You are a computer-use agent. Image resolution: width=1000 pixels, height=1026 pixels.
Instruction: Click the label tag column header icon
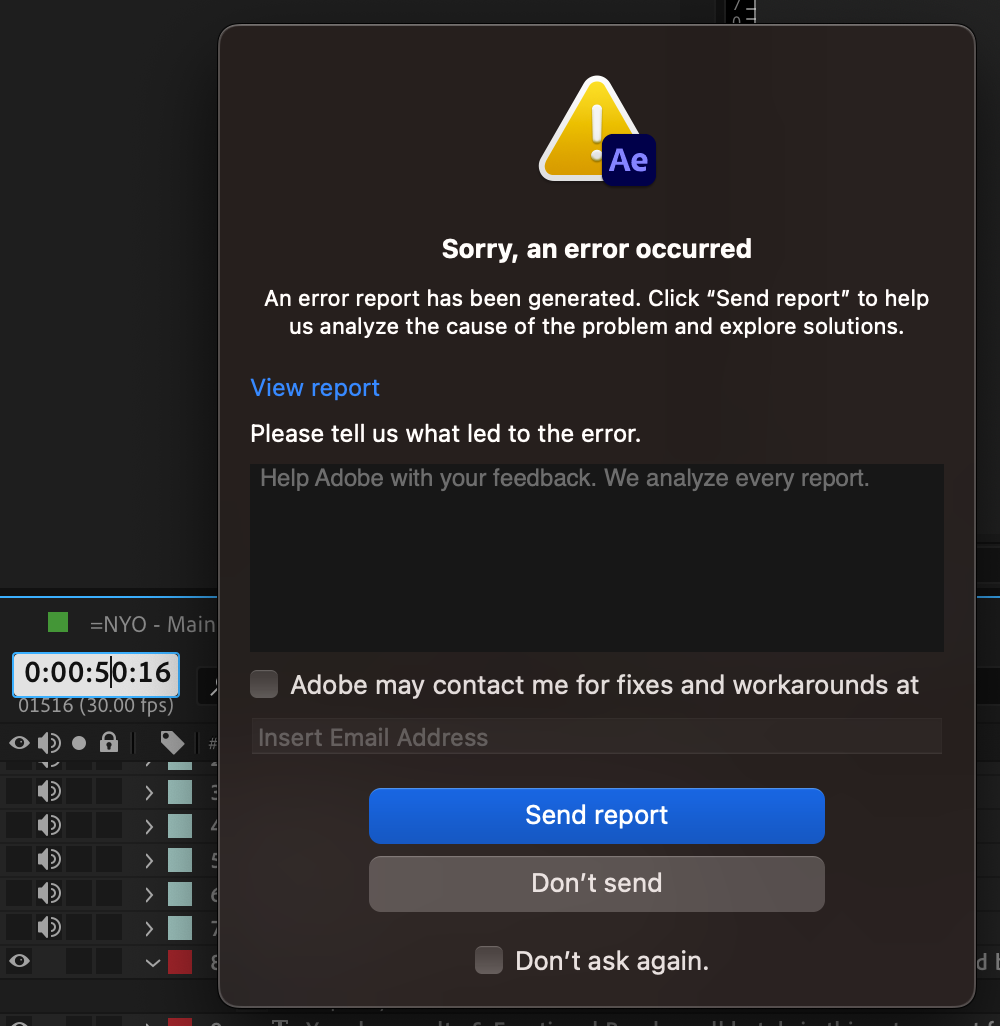pyautogui.click(x=170, y=742)
